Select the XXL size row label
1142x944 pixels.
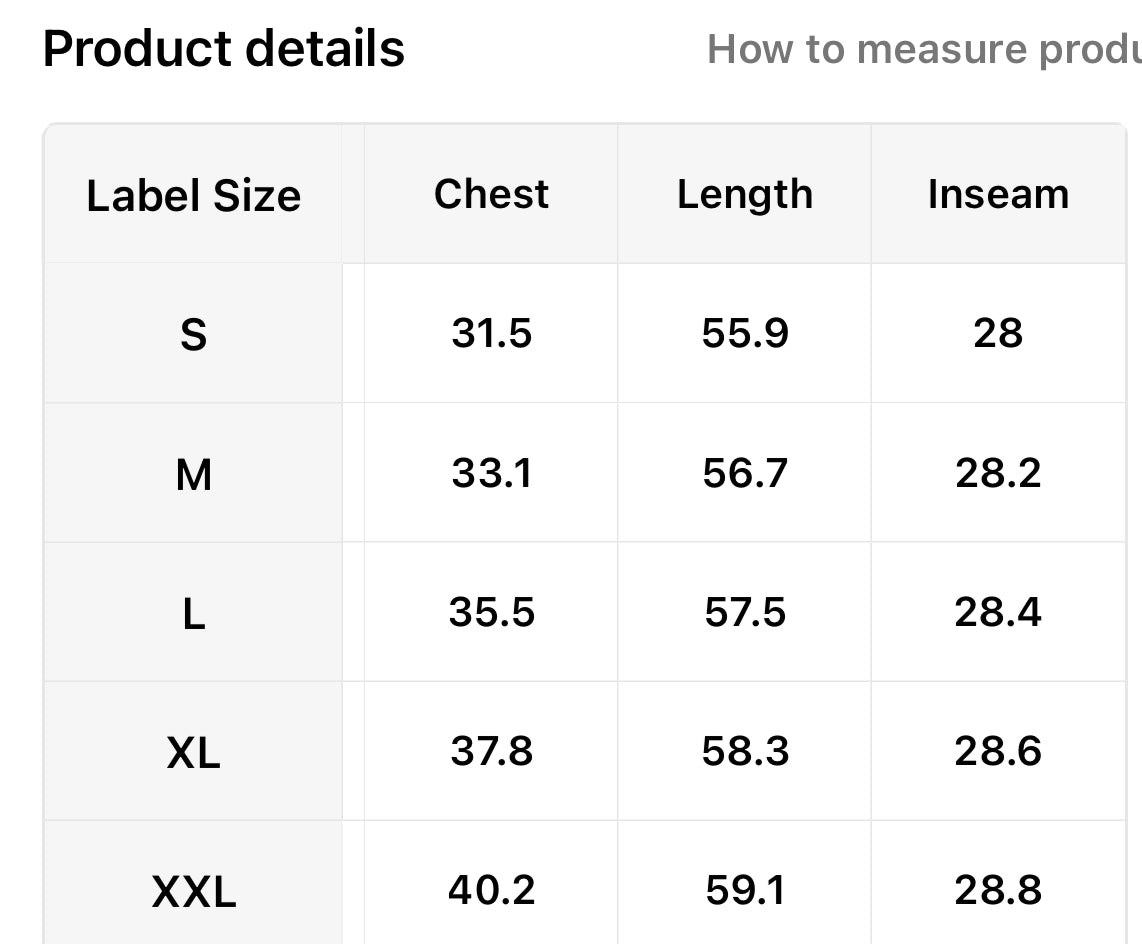[x=193, y=891]
